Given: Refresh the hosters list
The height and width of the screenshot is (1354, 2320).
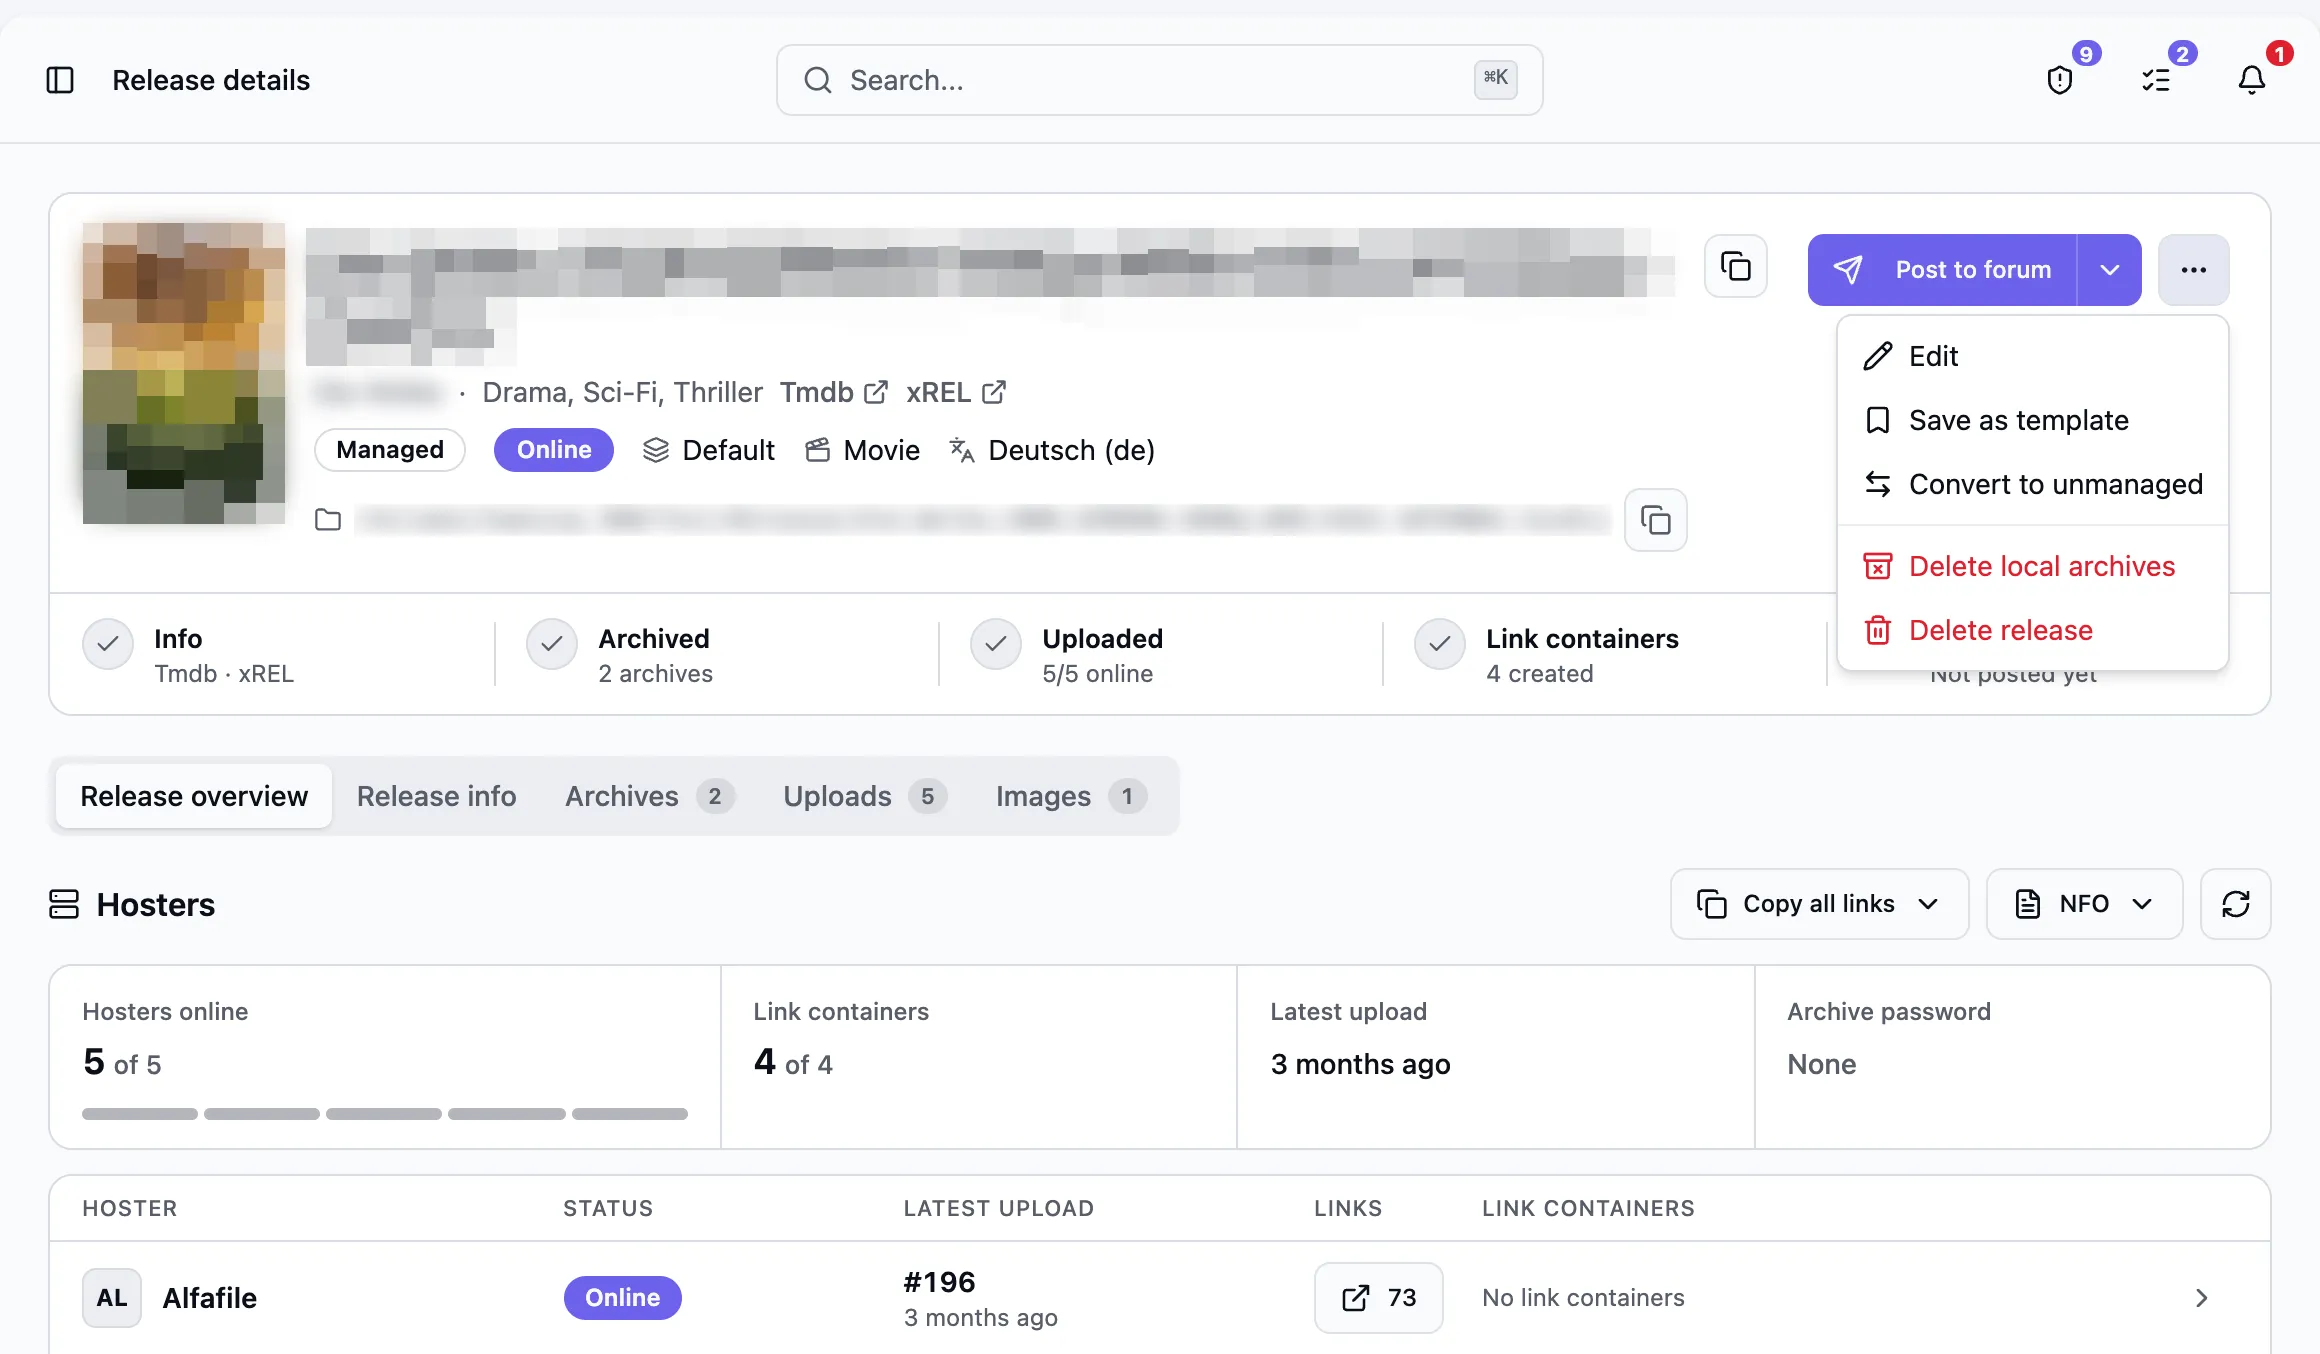Looking at the screenshot, I should pyautogui.click(x=2236, y=904).
